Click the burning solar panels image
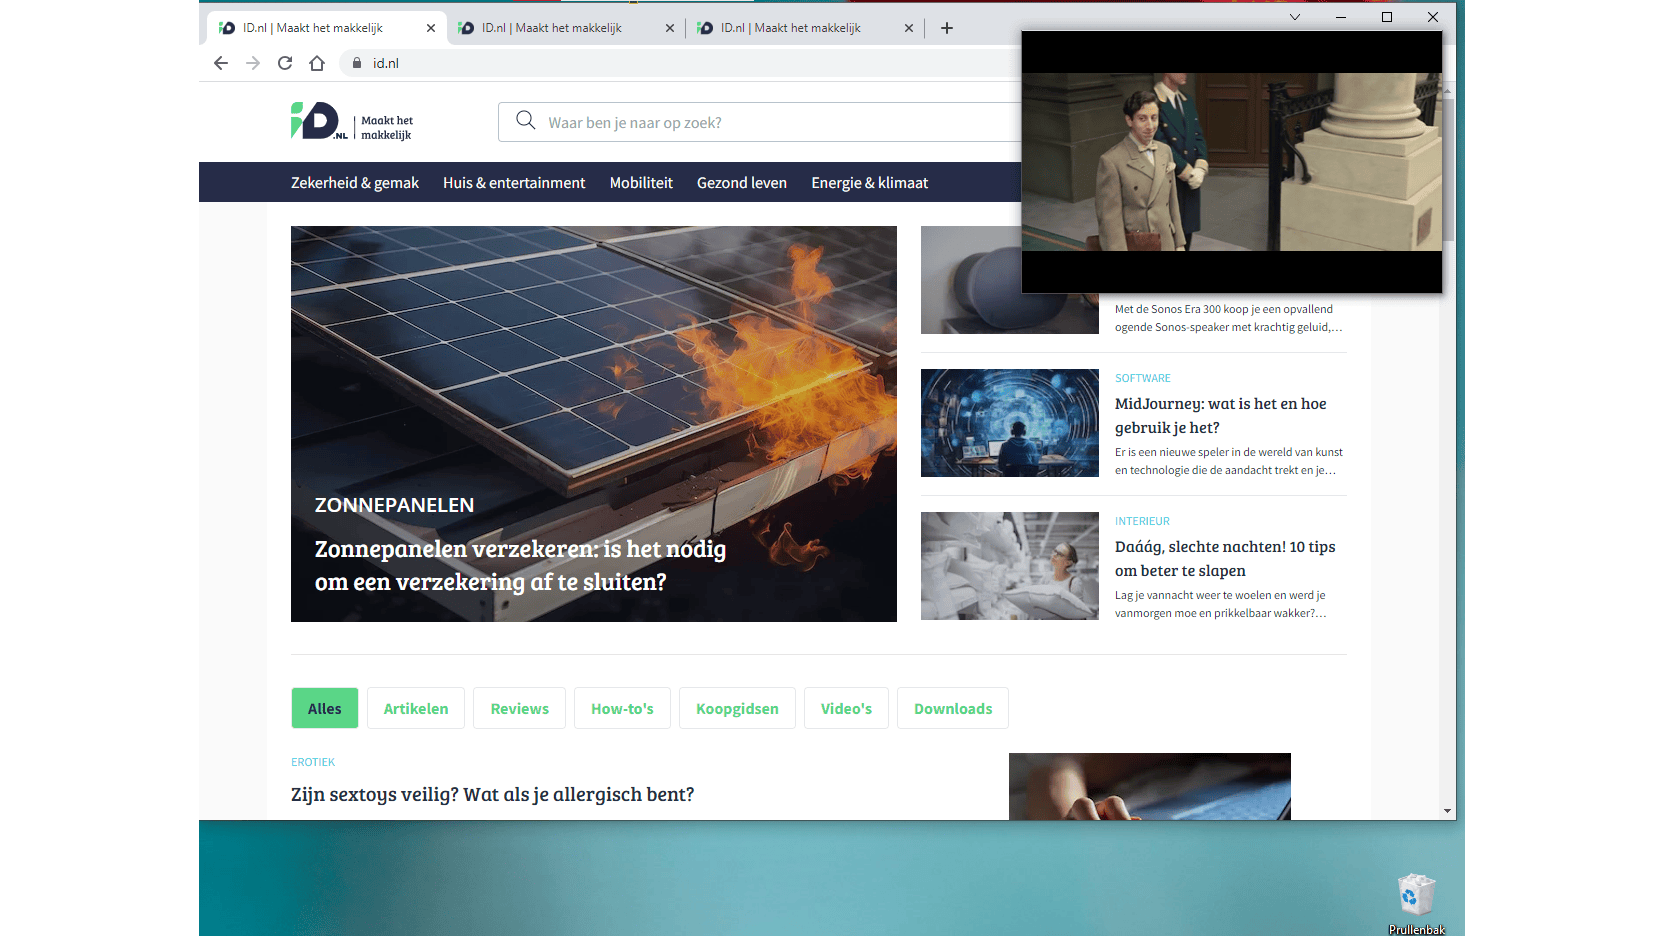This screenshot has height=936, width=1664. click(594, 424)
